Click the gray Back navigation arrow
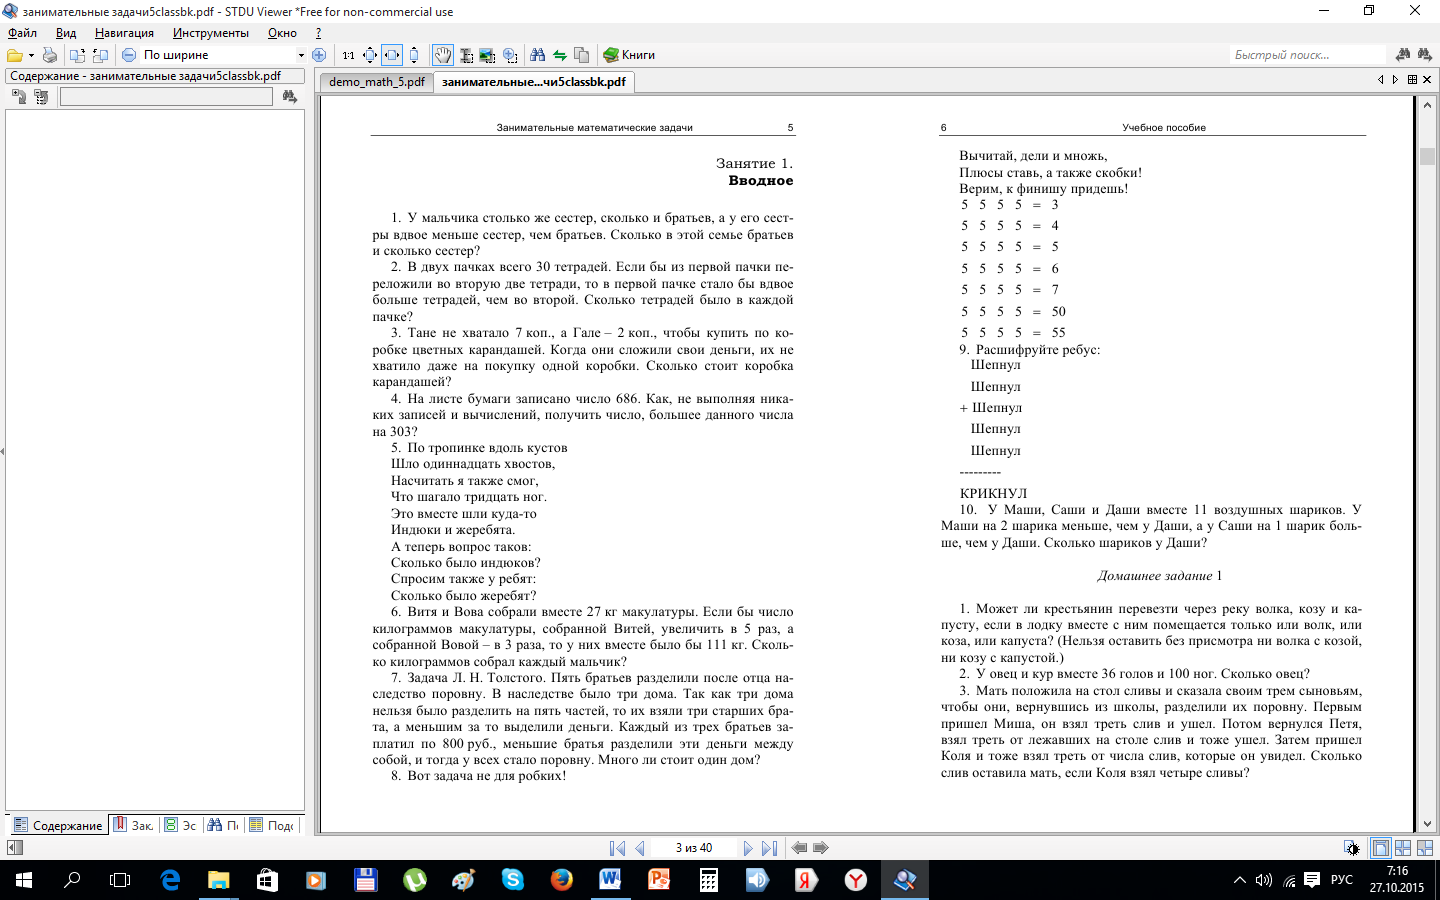Screen dimensions: 1440x900 click(799, 848)
